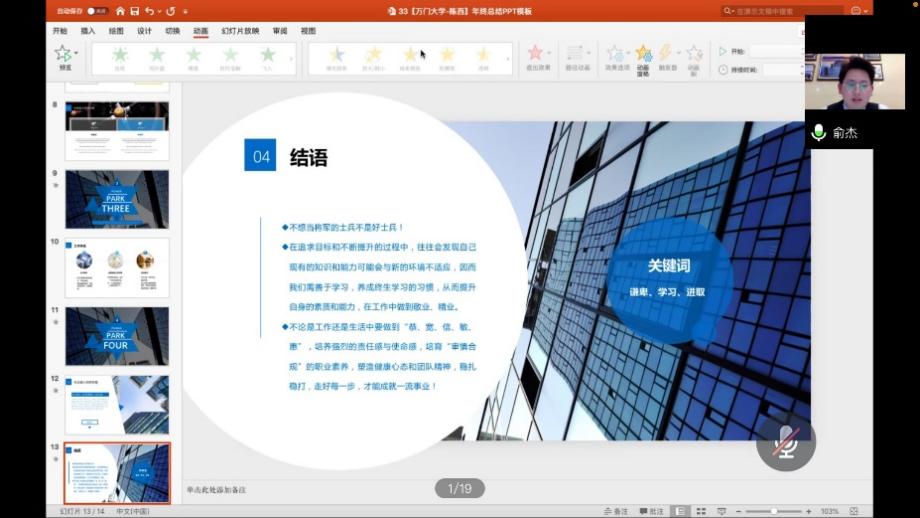Toggle the 备注 notes button in status bar
Screen dimensions: 920x518
tap(616, 512)
